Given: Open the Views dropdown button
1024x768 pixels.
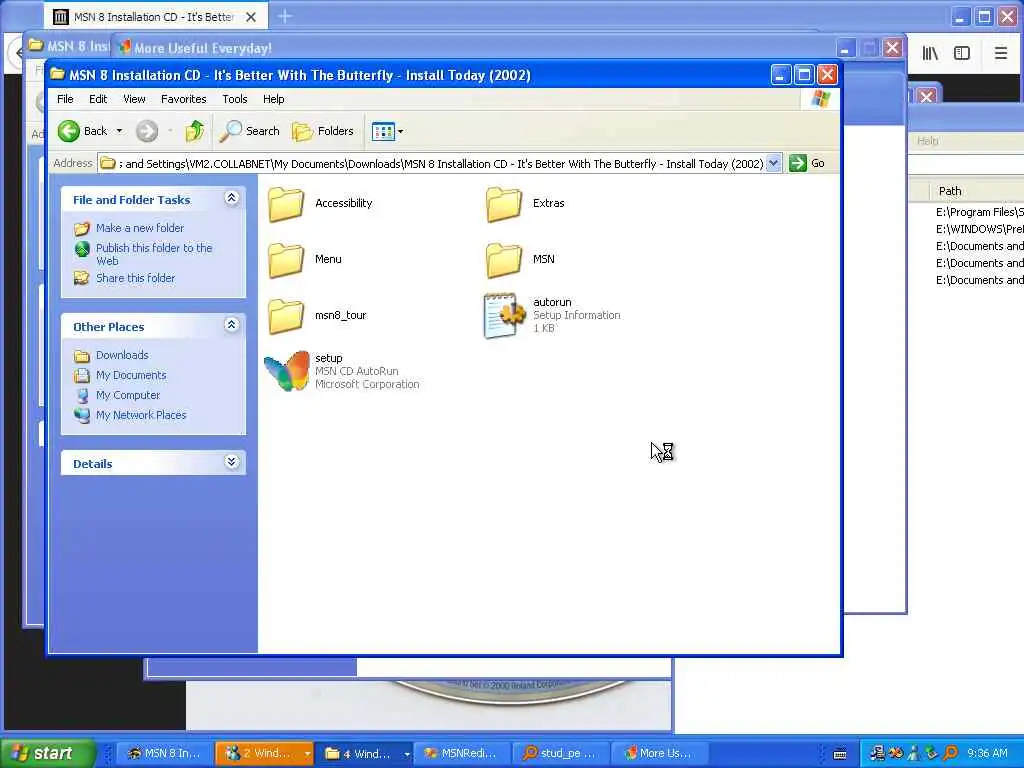Looking at the screenshot, I should [387, 131].
